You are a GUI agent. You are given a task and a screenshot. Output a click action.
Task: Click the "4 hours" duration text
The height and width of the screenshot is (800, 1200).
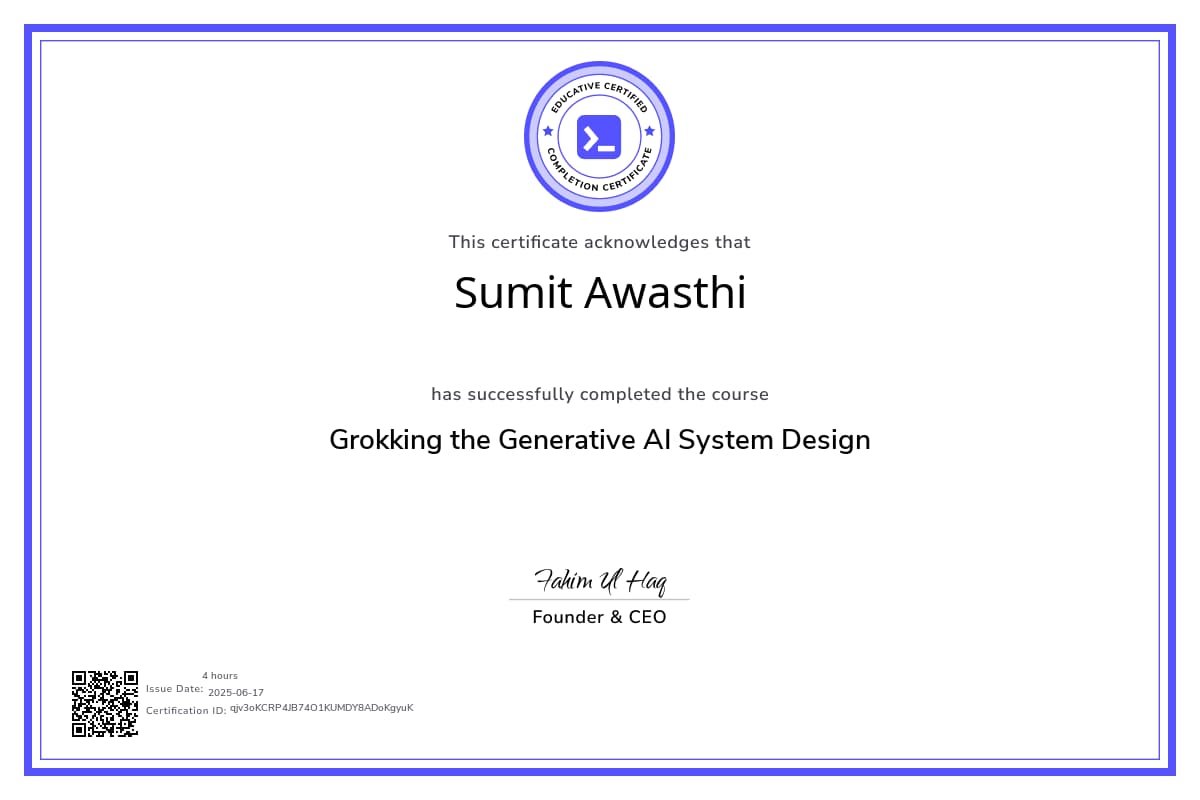220,676
